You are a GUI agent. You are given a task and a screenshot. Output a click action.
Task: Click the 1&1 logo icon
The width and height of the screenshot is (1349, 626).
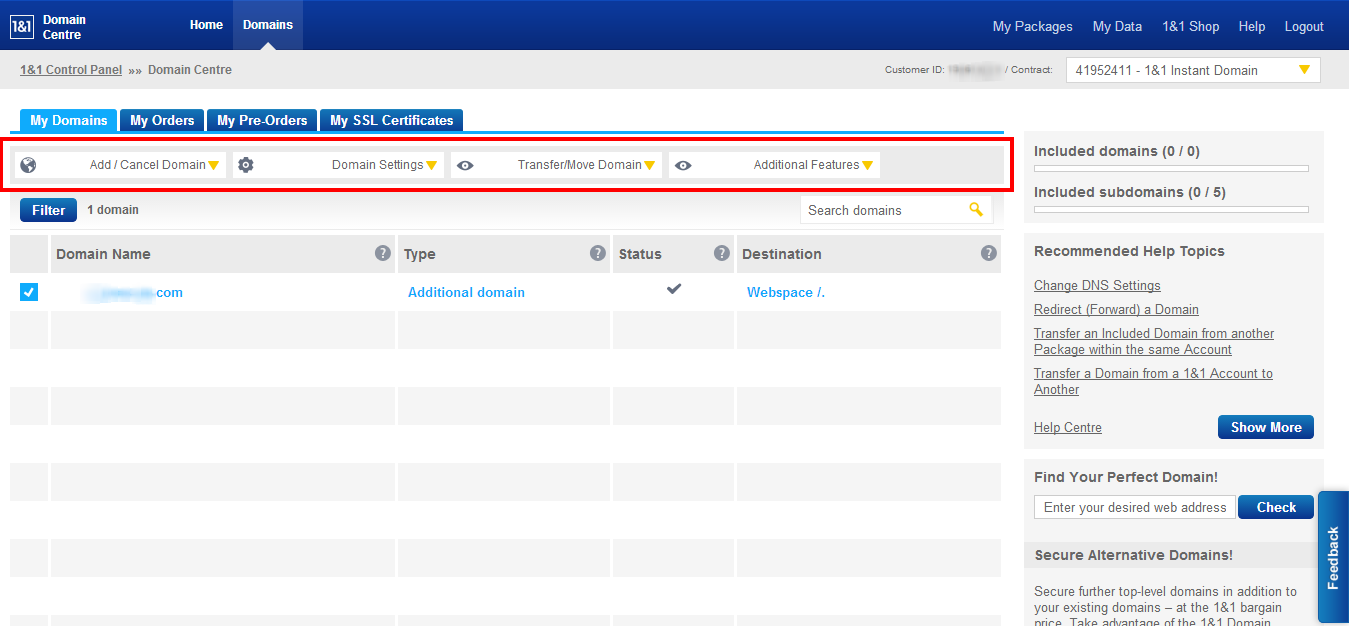pos(22,27)
